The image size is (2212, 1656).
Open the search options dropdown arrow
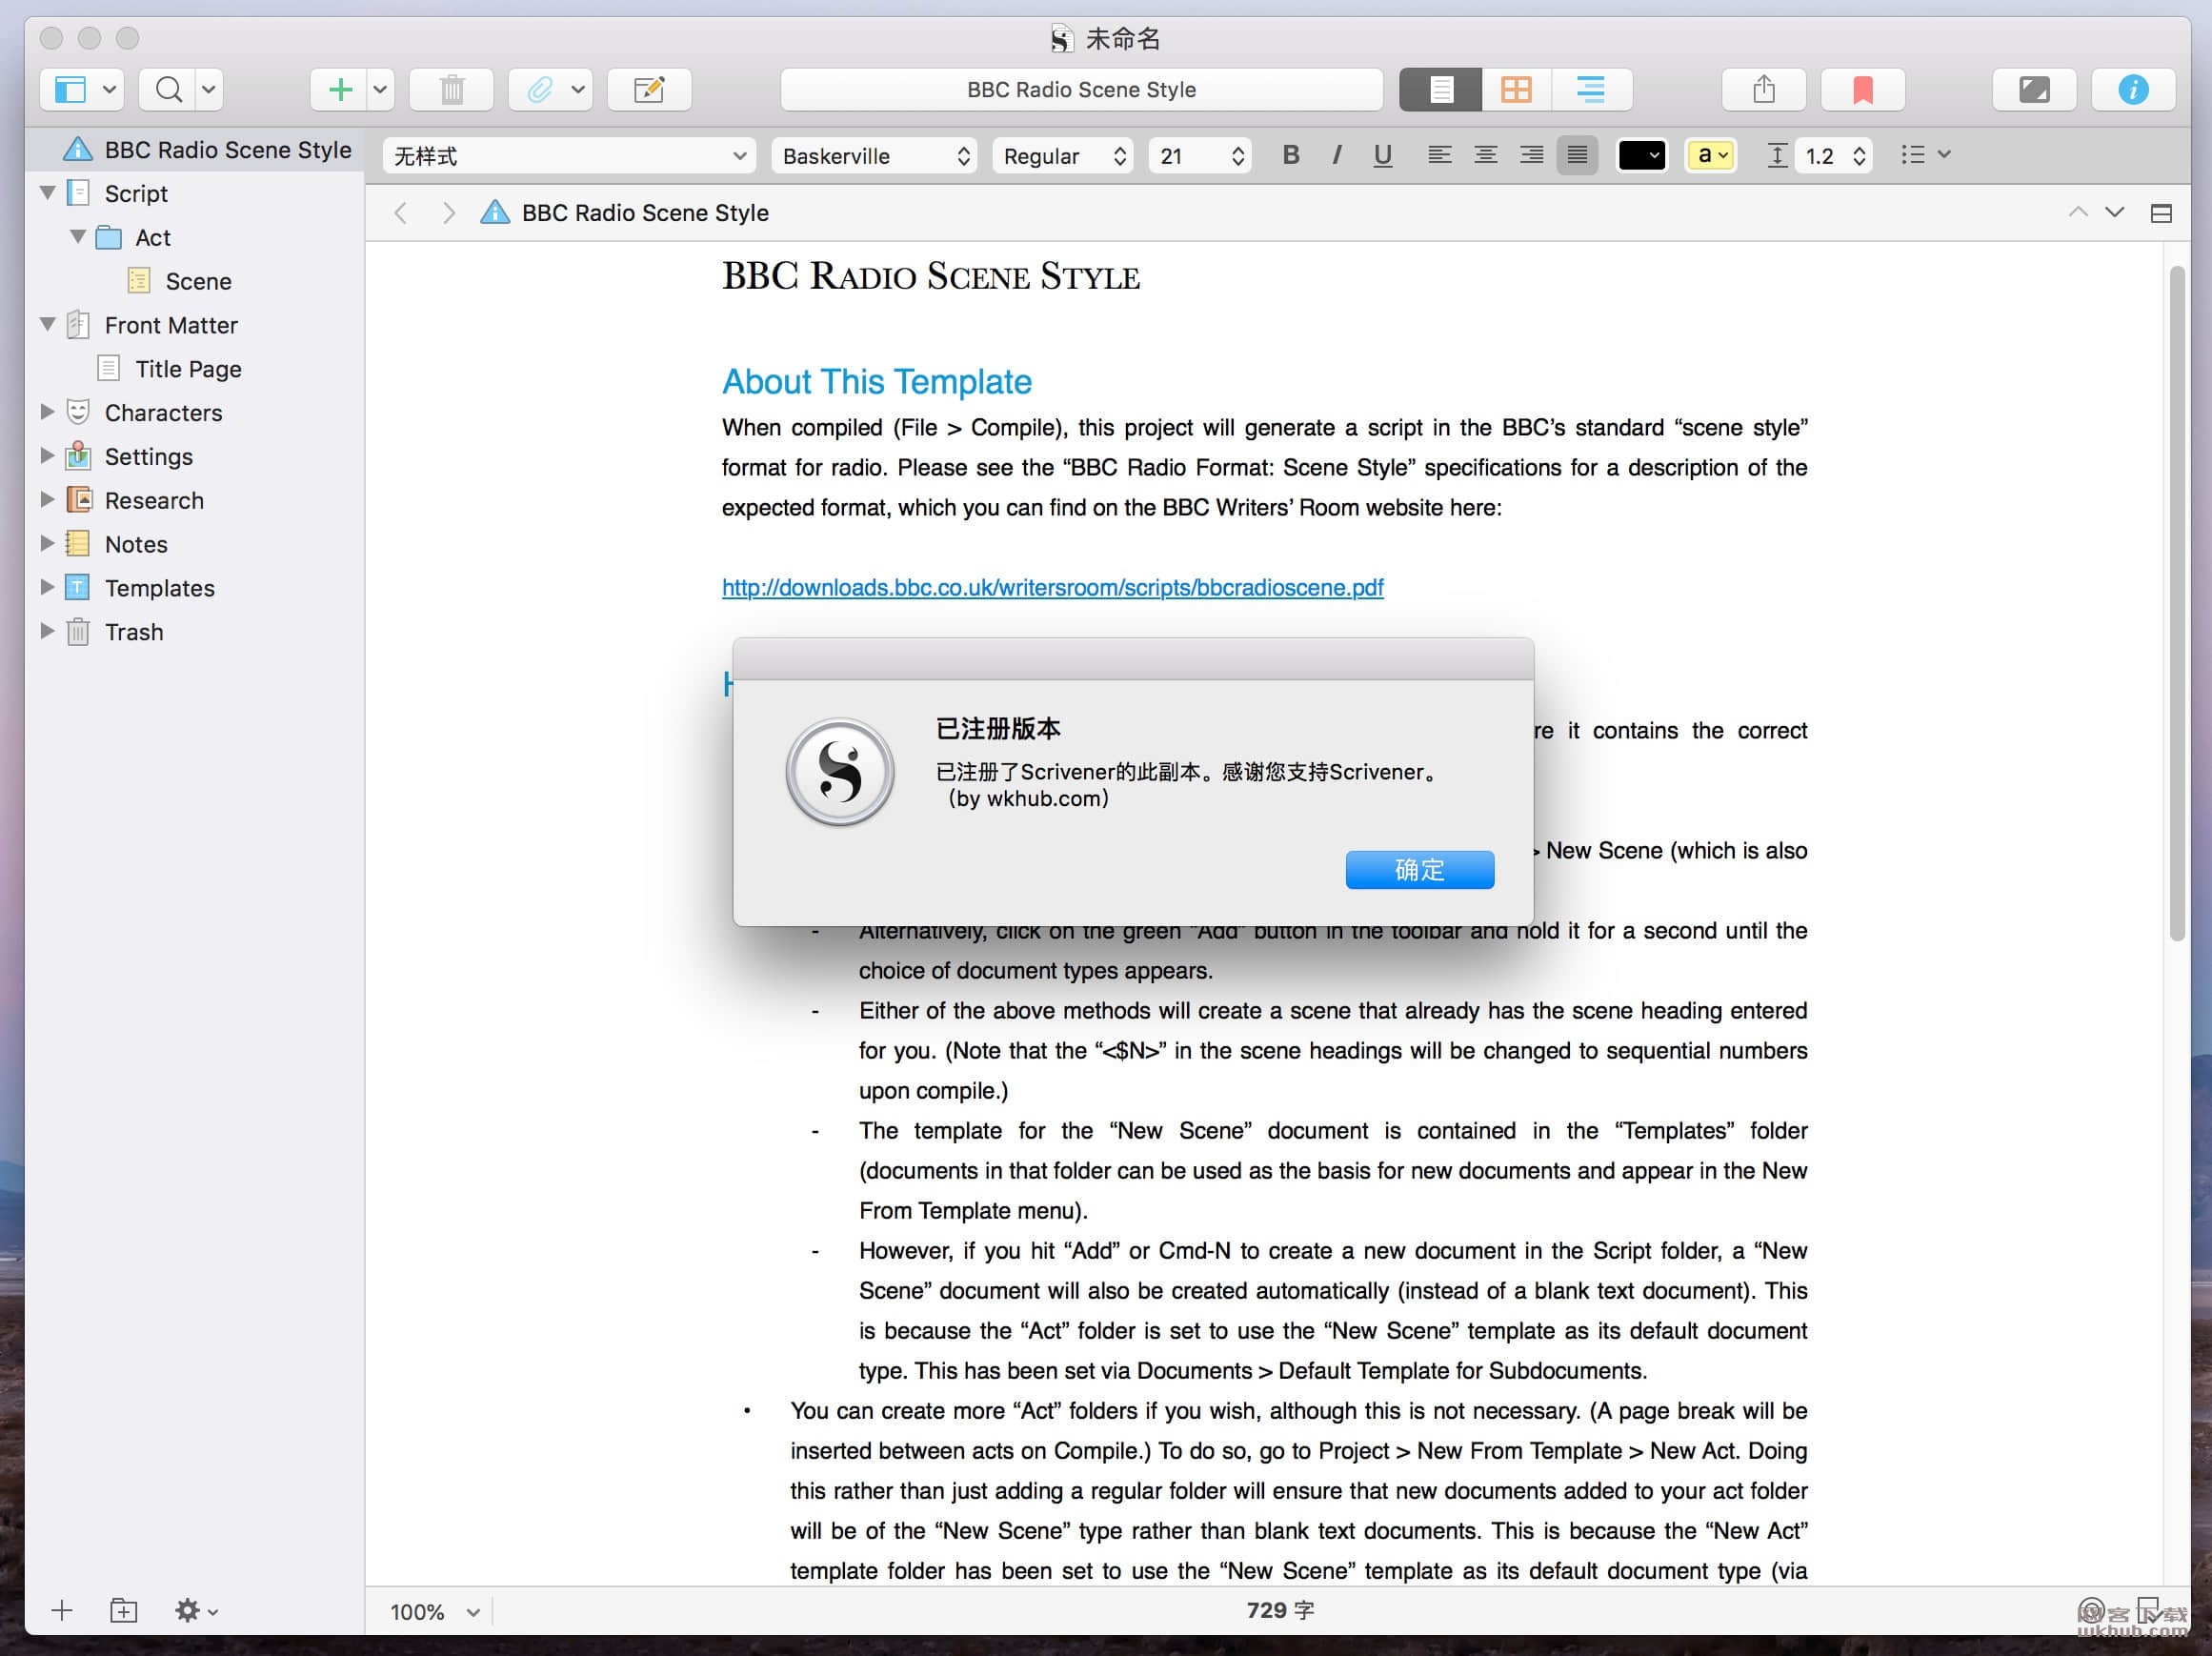[209, 90]
